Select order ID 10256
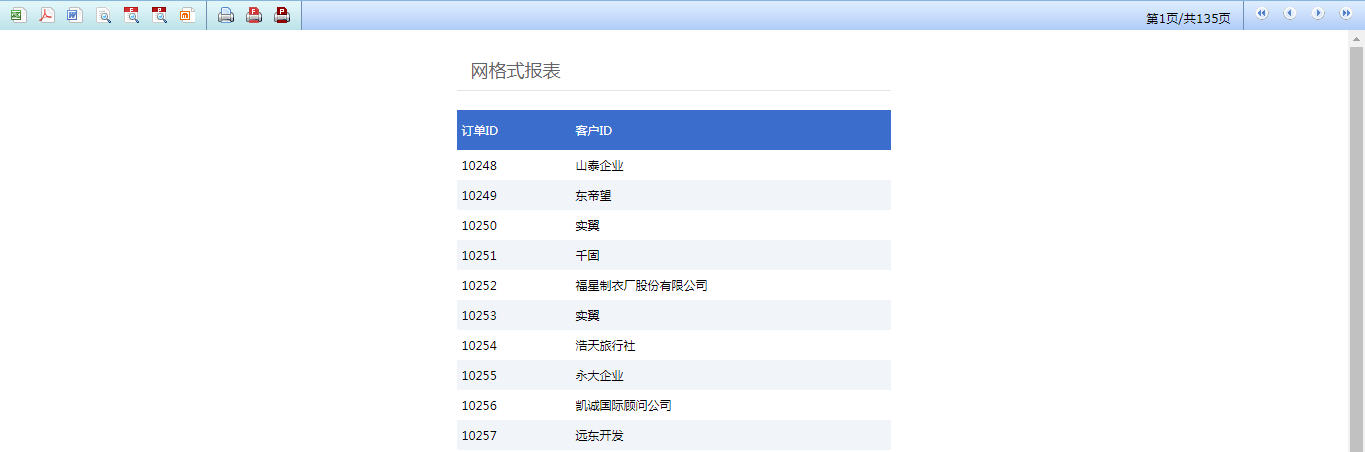This screenshot has height=452, width=1365. [x=479, y=405]
